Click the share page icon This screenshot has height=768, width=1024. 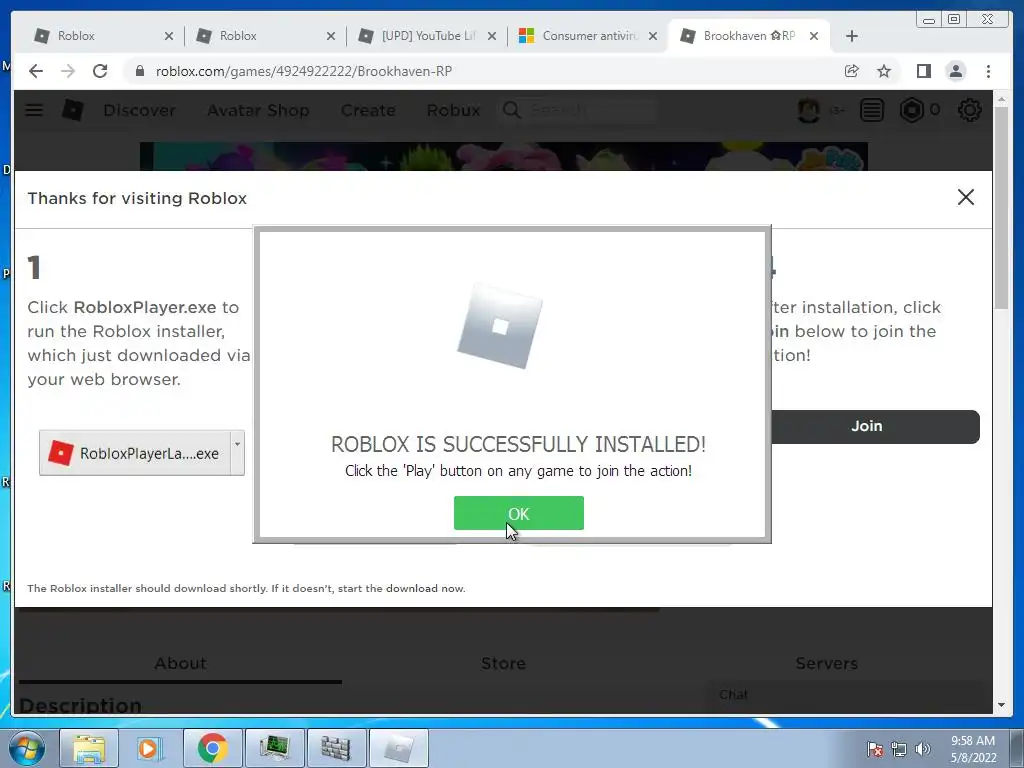coord(852,71)
